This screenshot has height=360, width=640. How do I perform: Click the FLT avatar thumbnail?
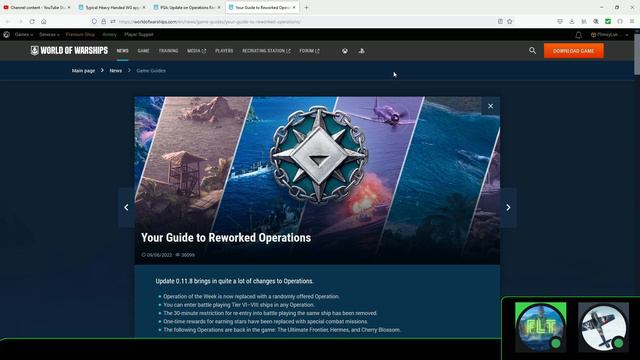pyautogui.click(x=540, y=327)
